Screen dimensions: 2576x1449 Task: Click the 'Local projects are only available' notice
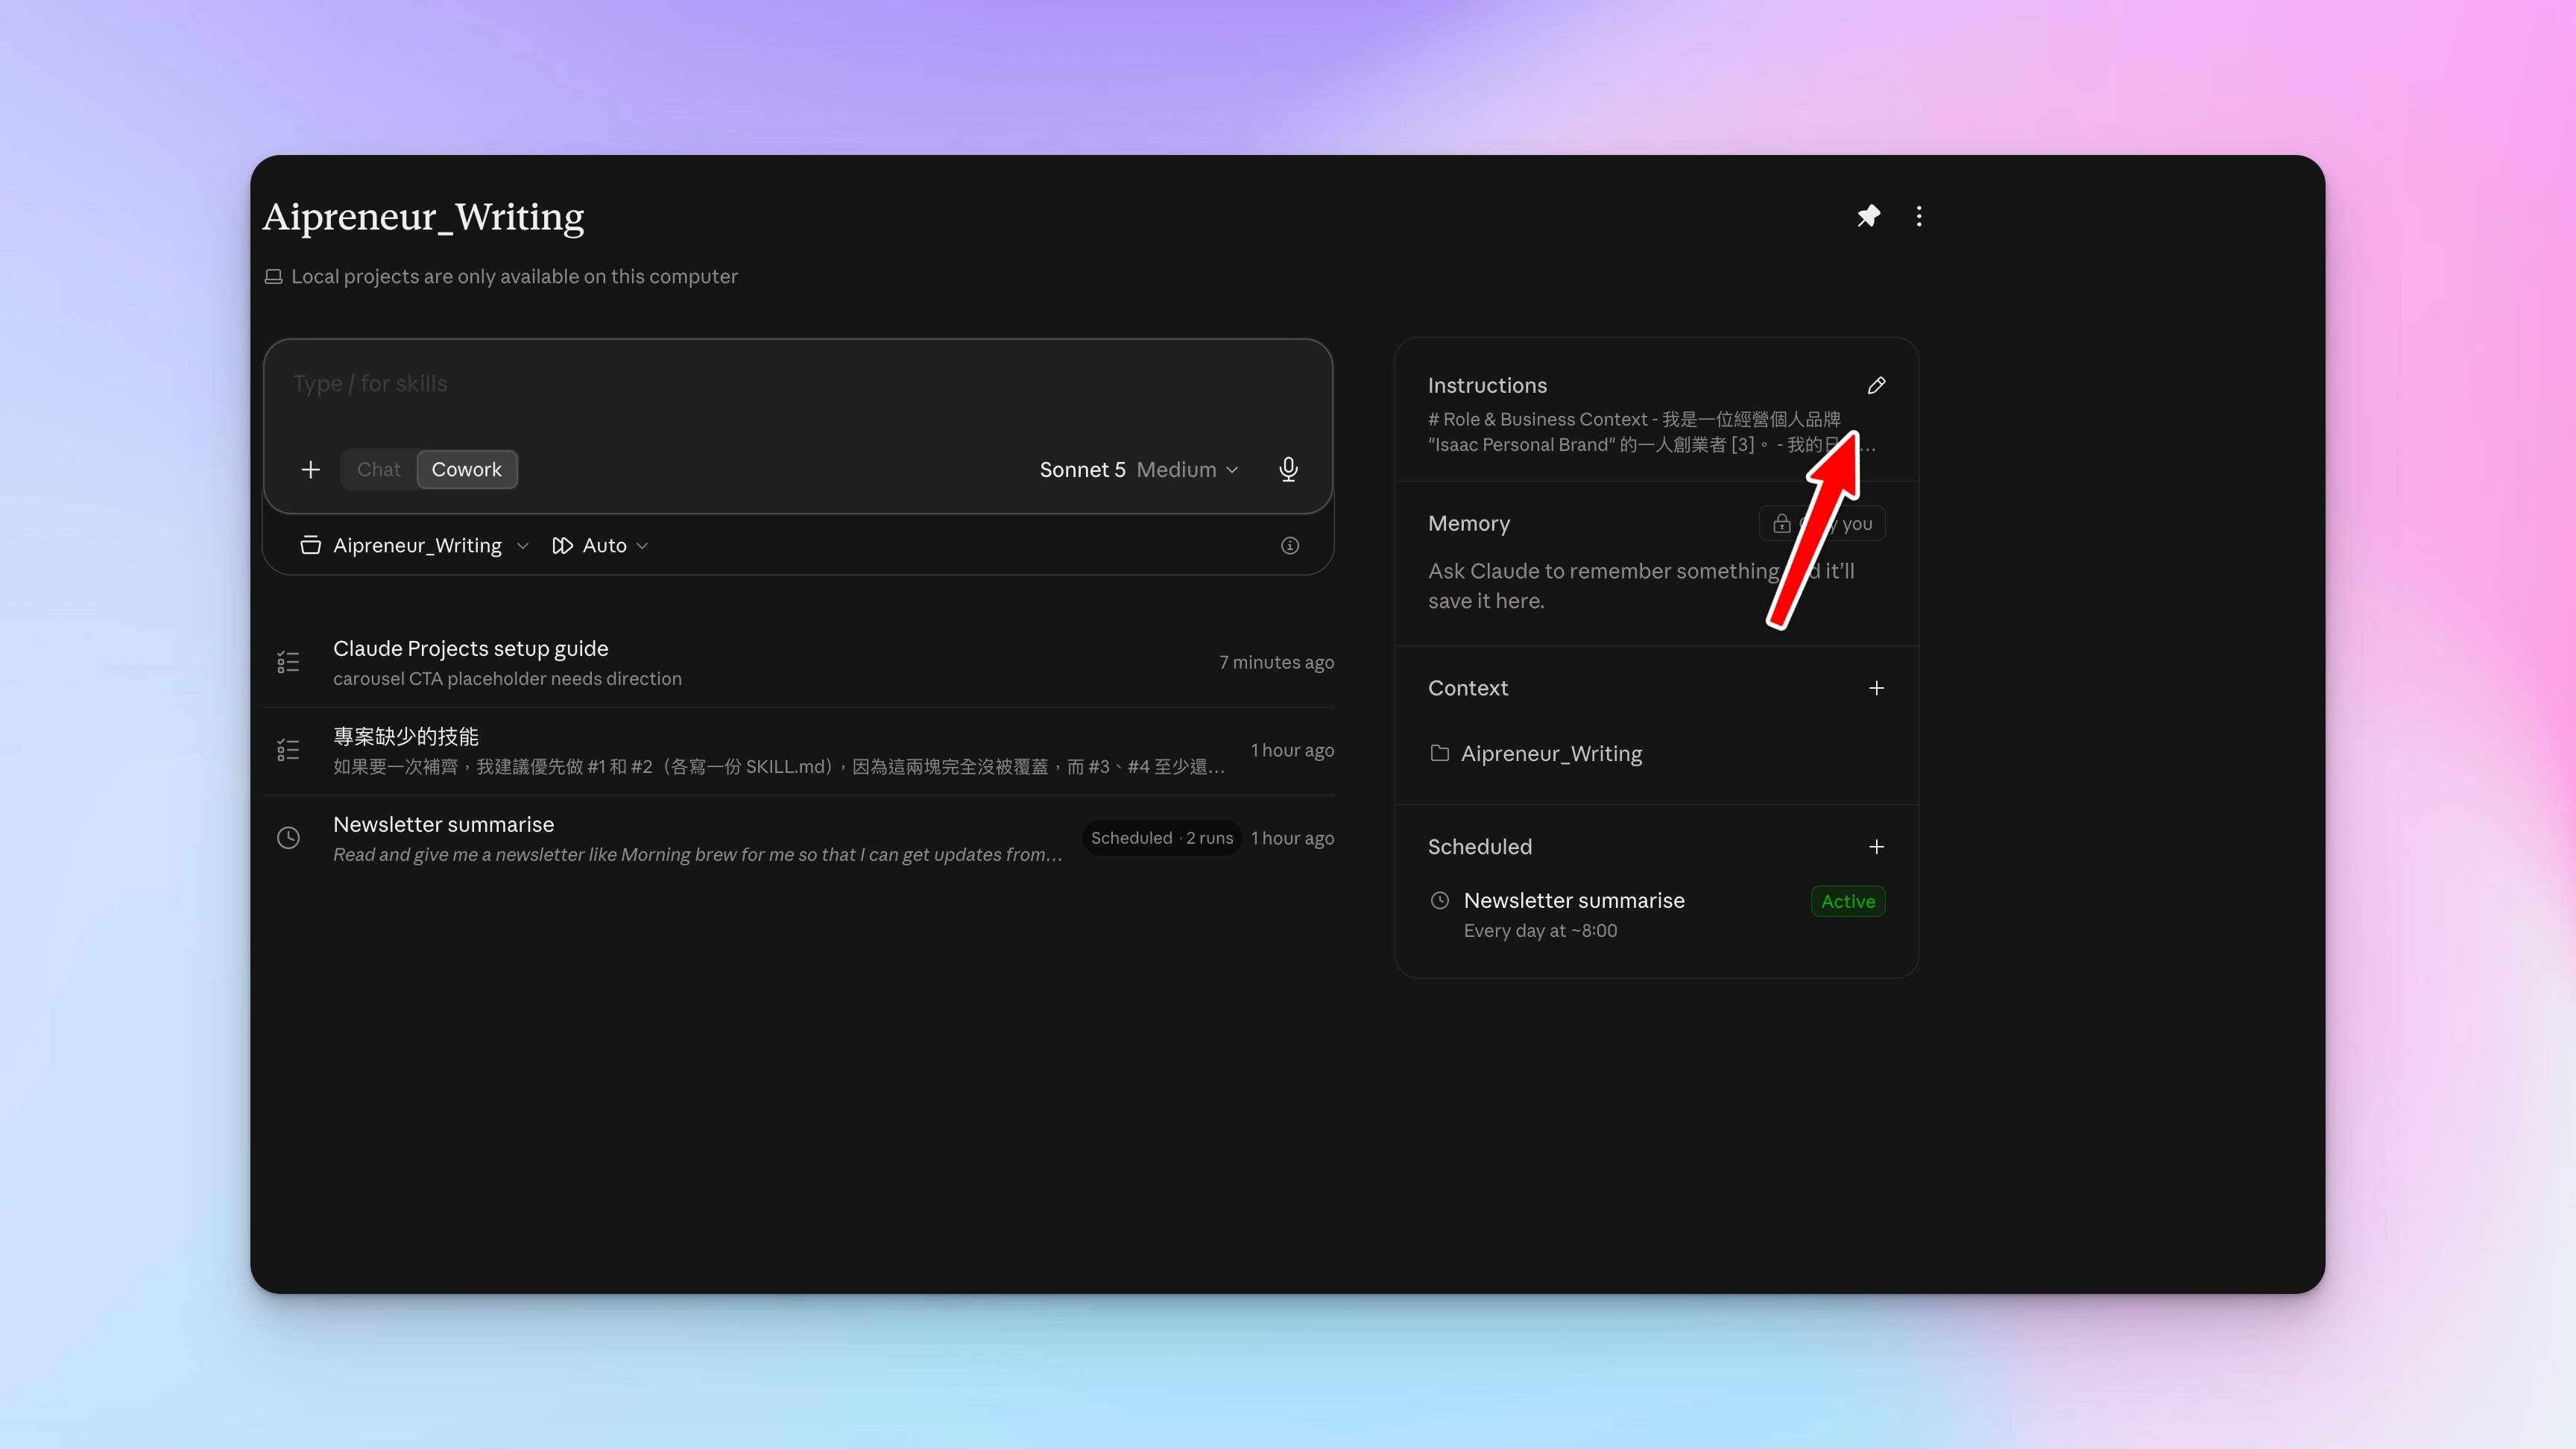coord(514,276)
